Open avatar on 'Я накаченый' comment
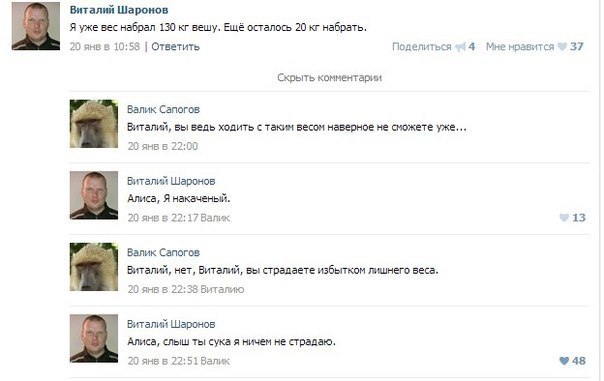Screen dimensions: 604x381 (x=94, y=195)
